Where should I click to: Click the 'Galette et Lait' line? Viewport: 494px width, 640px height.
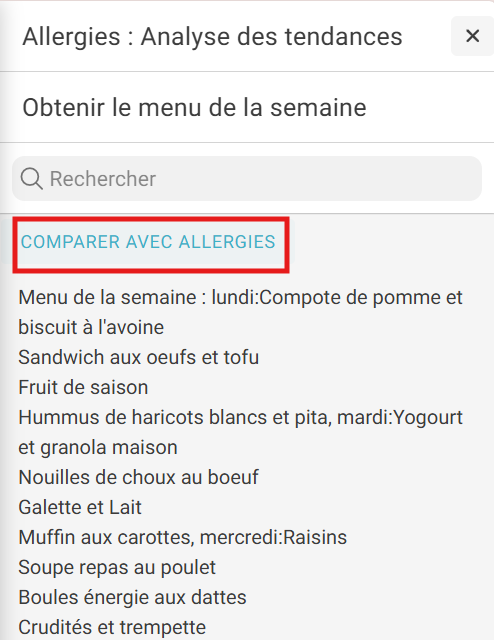point(80,507)
